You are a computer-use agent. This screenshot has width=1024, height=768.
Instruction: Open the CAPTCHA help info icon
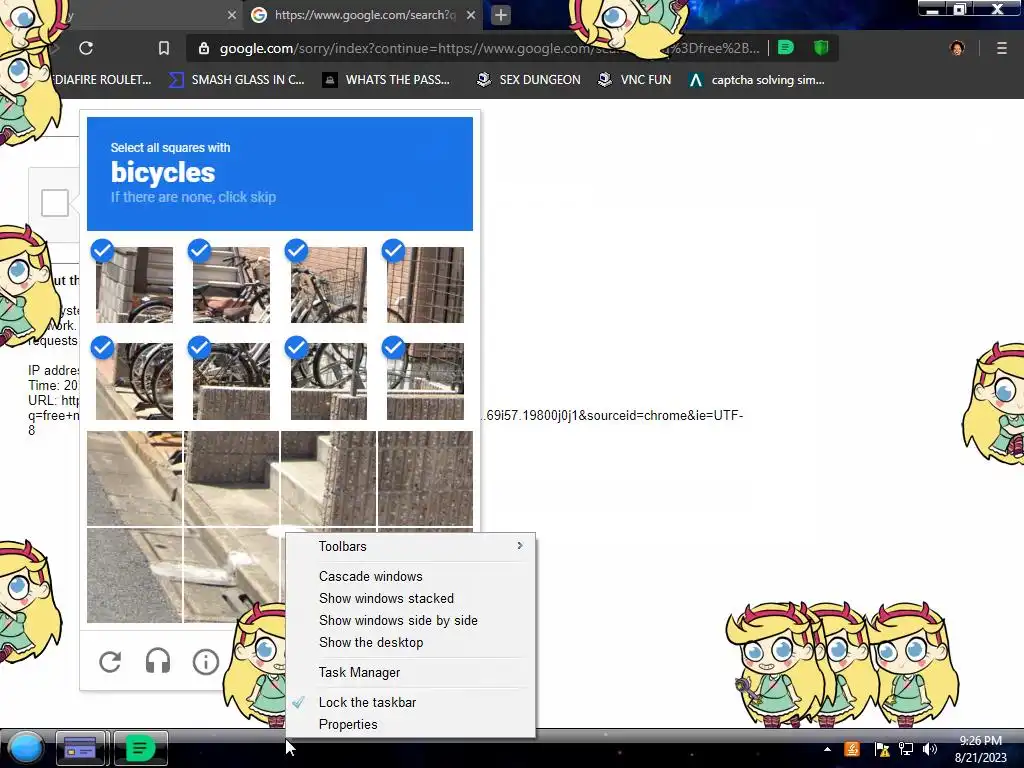(x=206, y=662)
